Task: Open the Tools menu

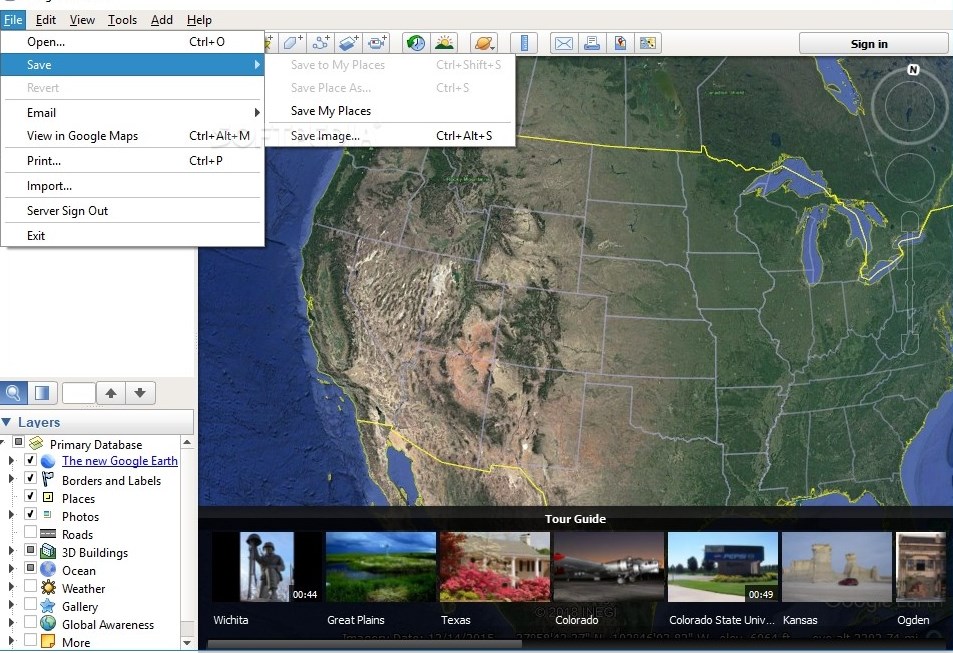Action: pyautogui.click(x=122, y=20)
